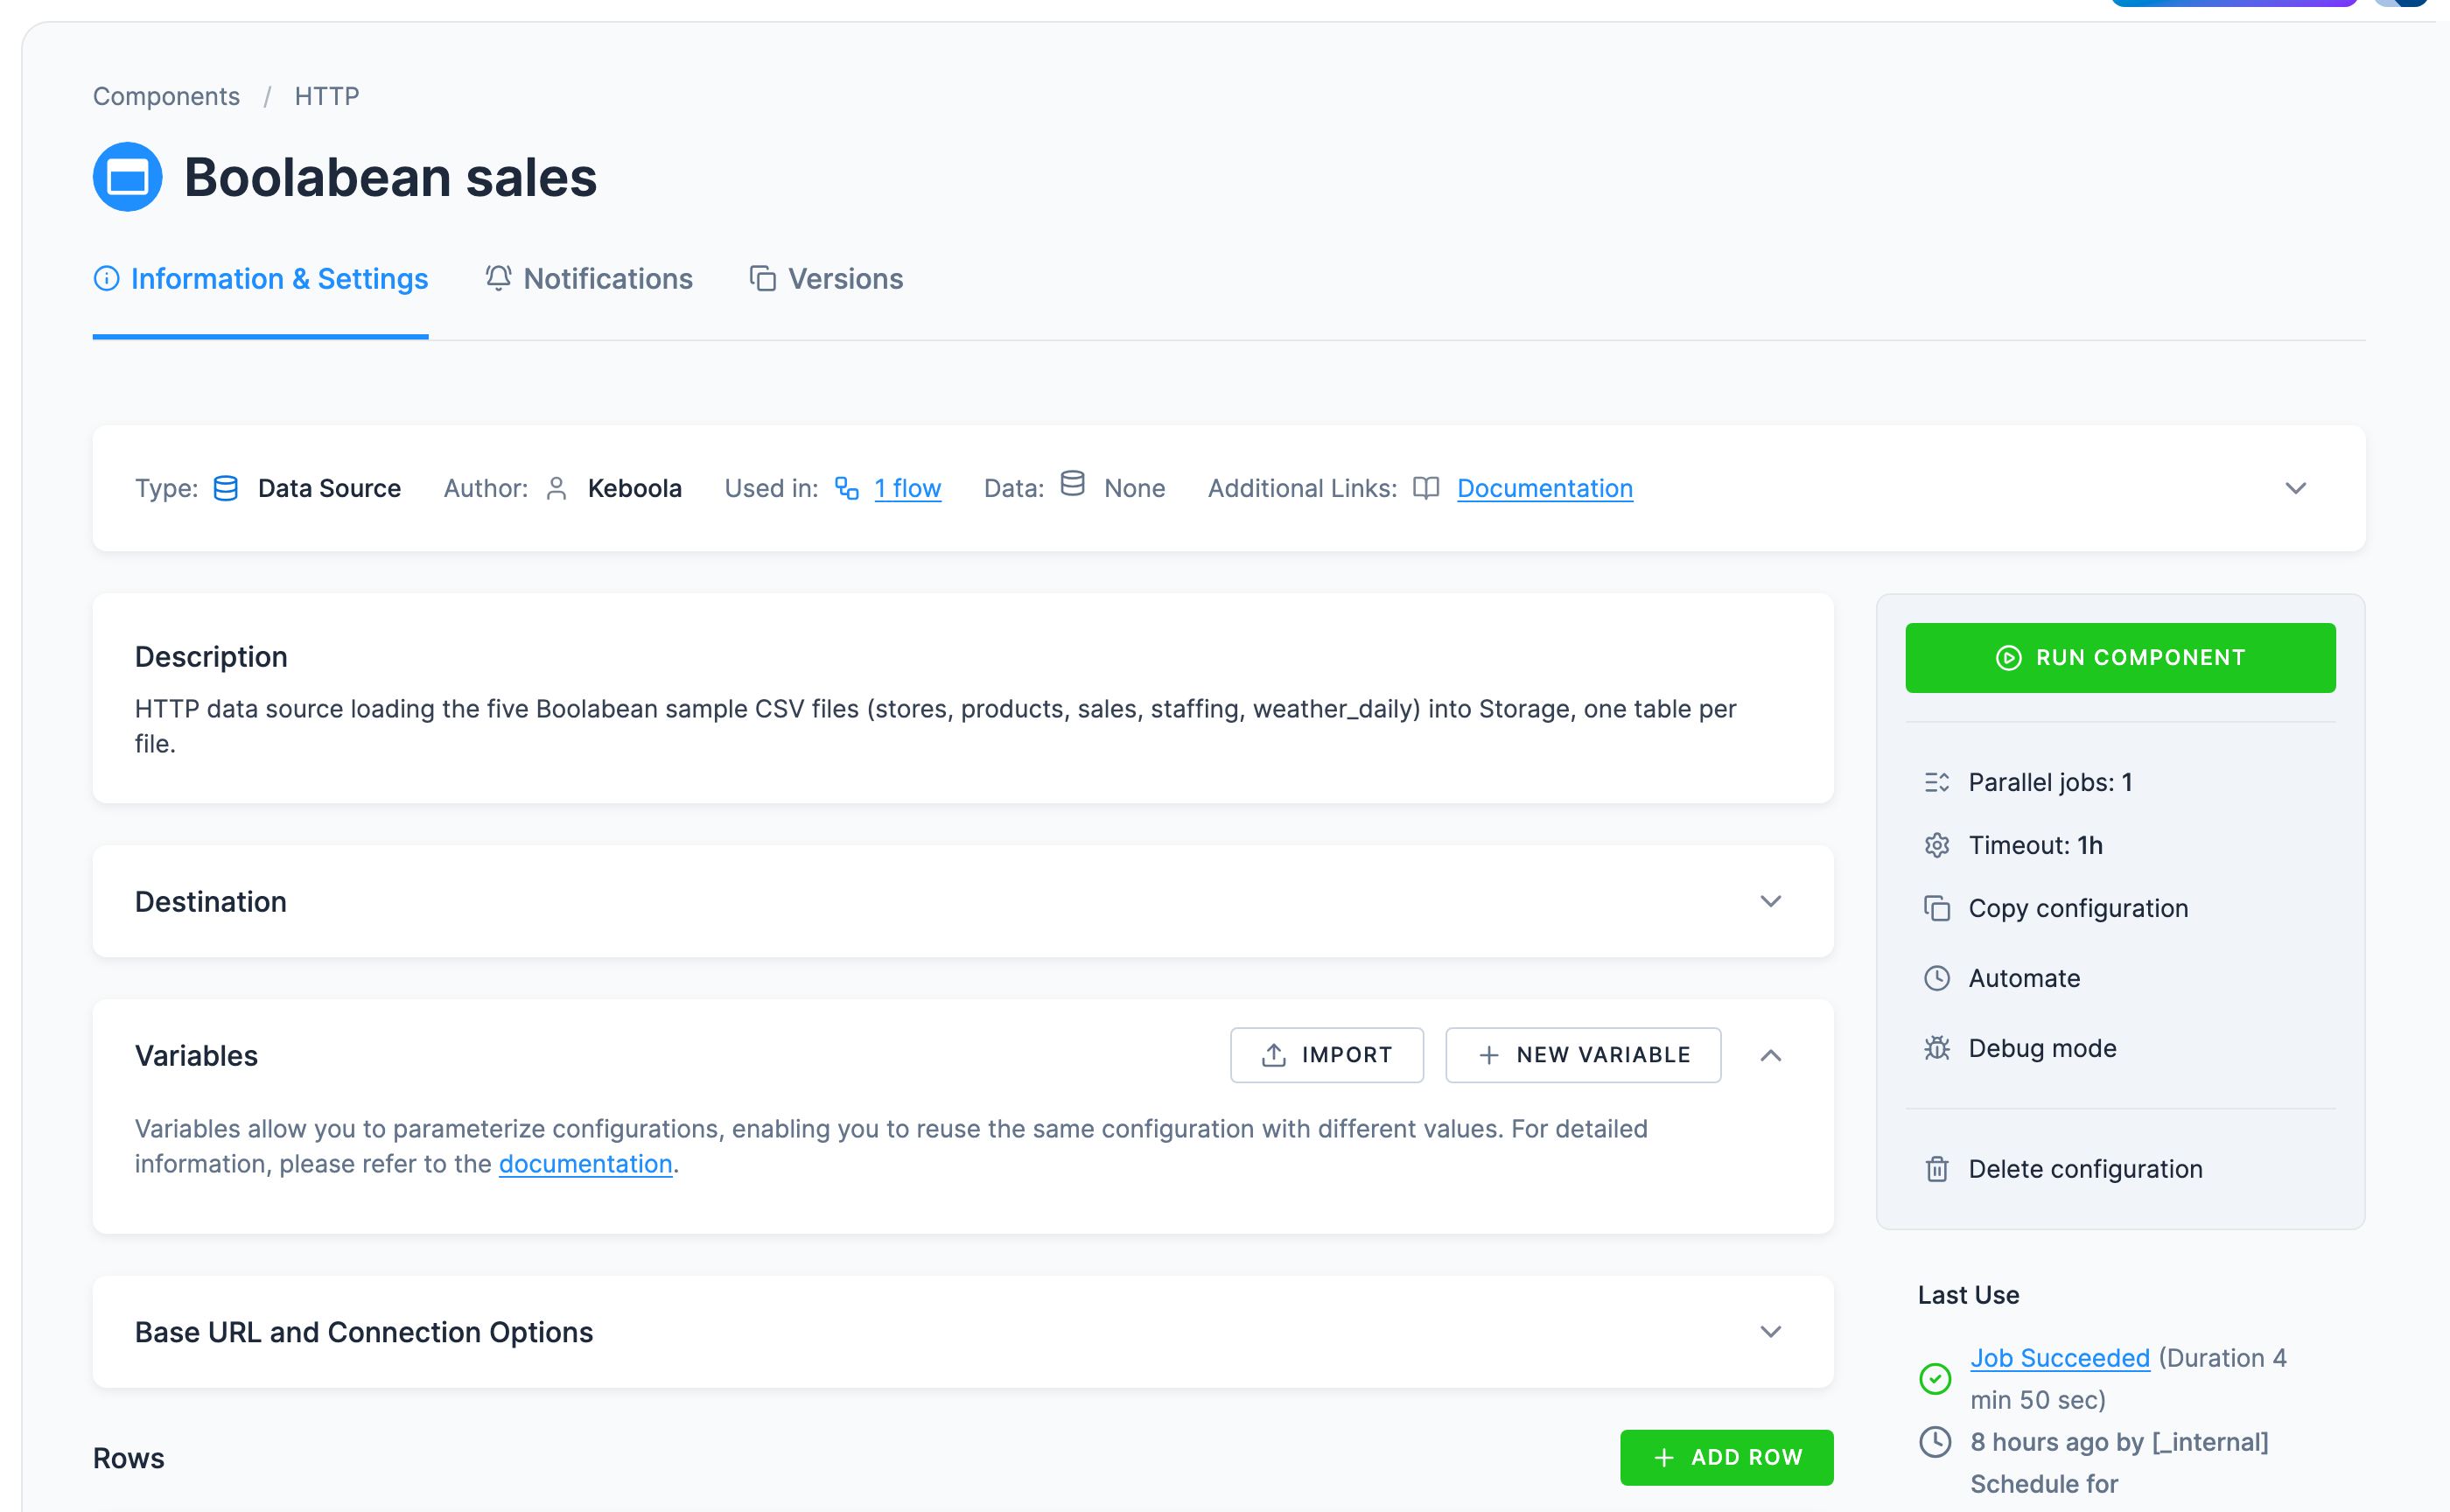Expand the Destination section
Image resolution: width=2450 pixels, height=1512 pixels.
point(1771,902)
